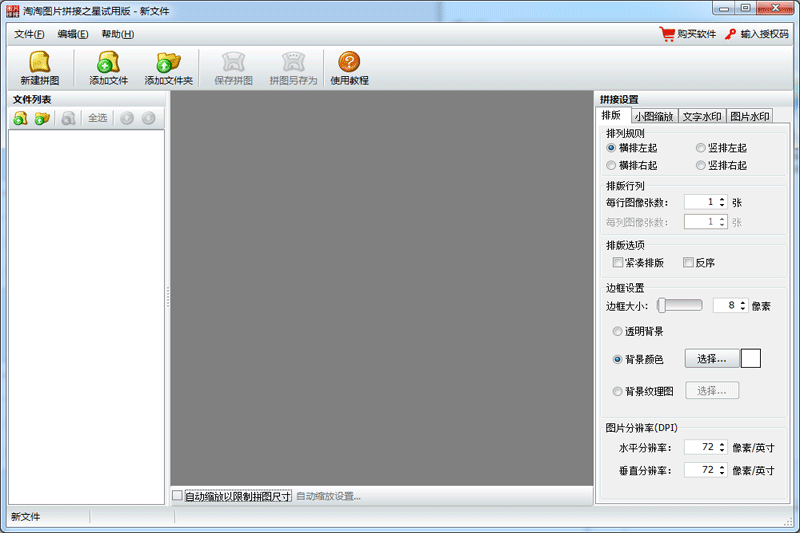Click the 新文件 status bar text
The height and width of the screenshot is (533, 800).
[x=26, y=517]
